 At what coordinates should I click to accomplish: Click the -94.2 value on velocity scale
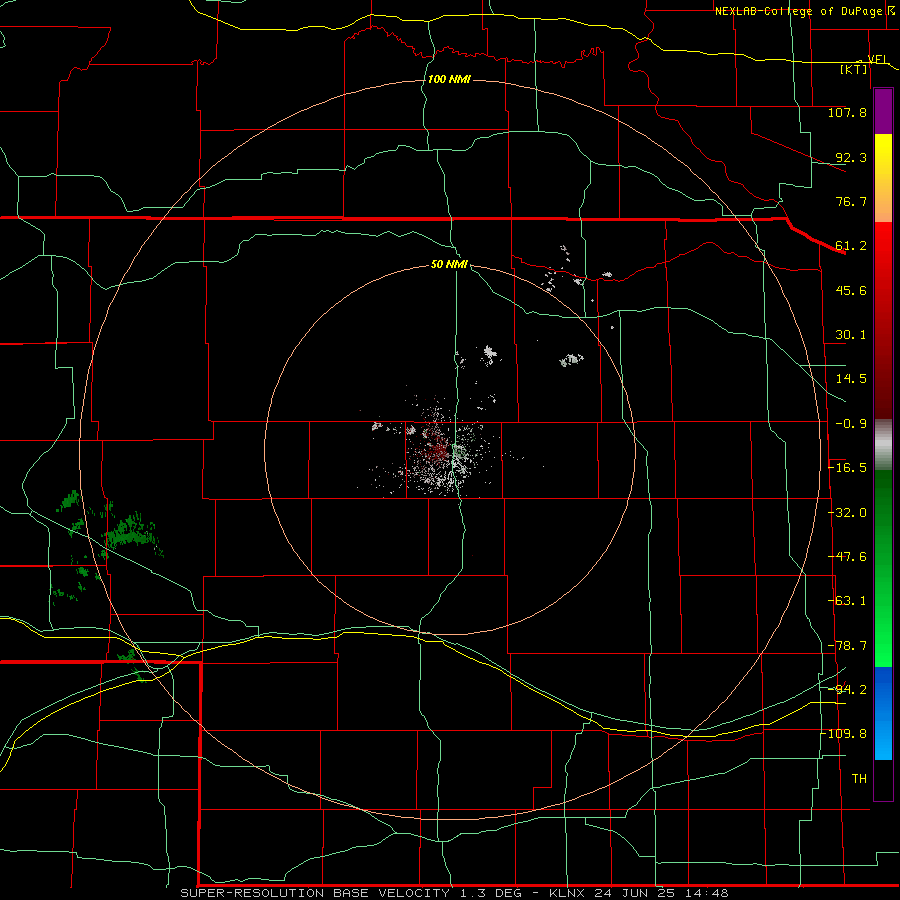848,689
